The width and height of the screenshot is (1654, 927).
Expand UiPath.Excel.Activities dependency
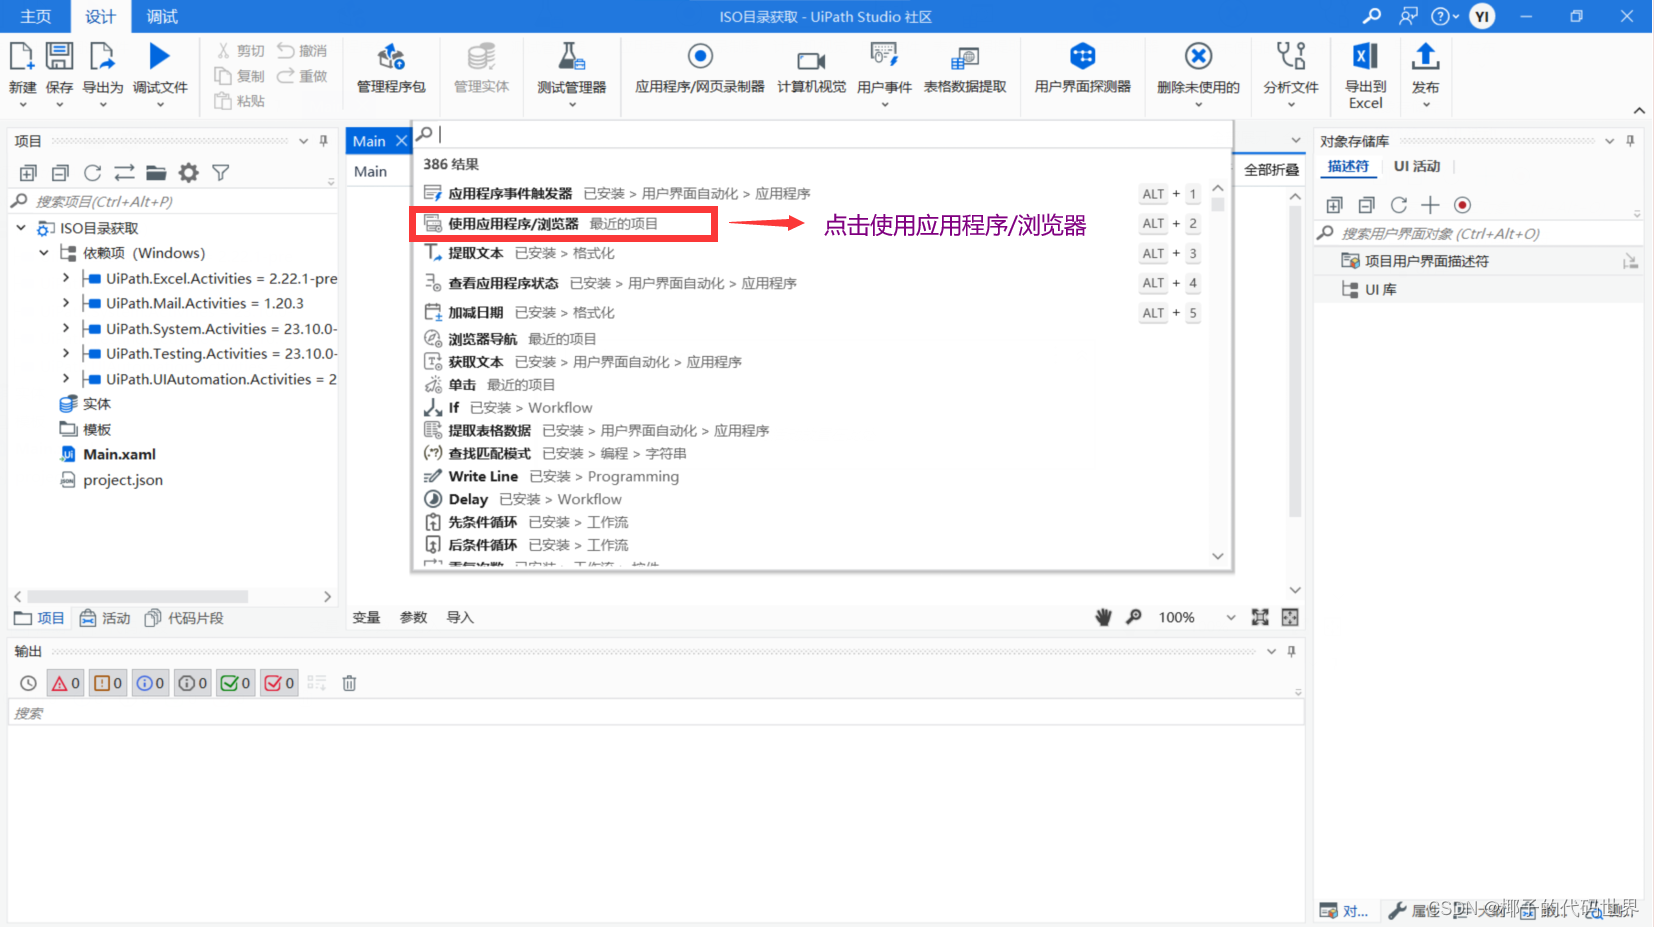(x=66, y=278)
